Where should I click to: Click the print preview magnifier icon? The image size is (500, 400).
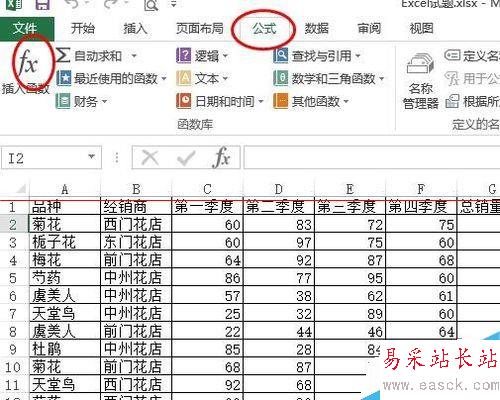click(x=151, y=5)
